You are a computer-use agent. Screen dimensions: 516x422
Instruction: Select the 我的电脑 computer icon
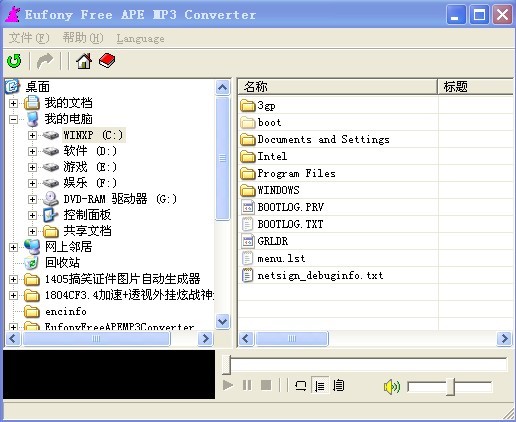pyautogui.click(x=32, y=119)
